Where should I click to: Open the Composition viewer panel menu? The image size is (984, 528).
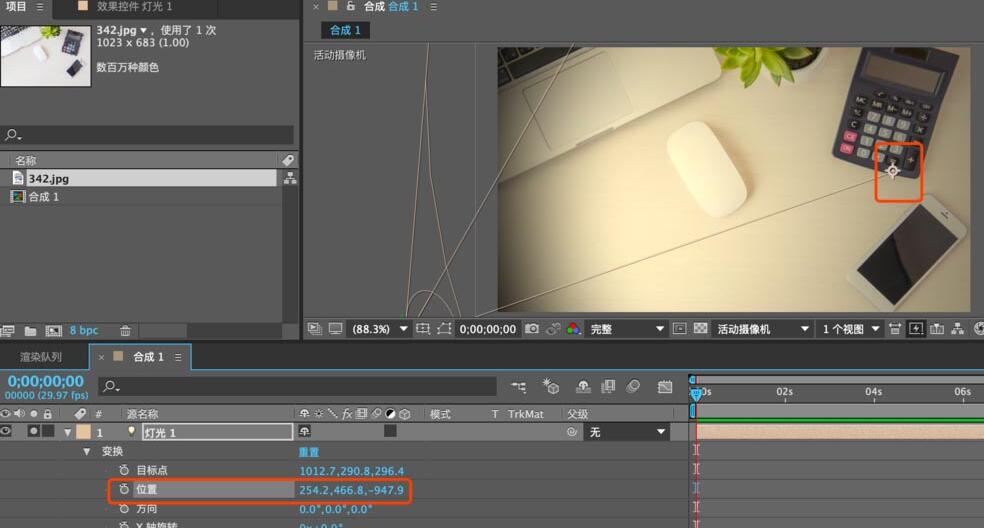(433, 6)
